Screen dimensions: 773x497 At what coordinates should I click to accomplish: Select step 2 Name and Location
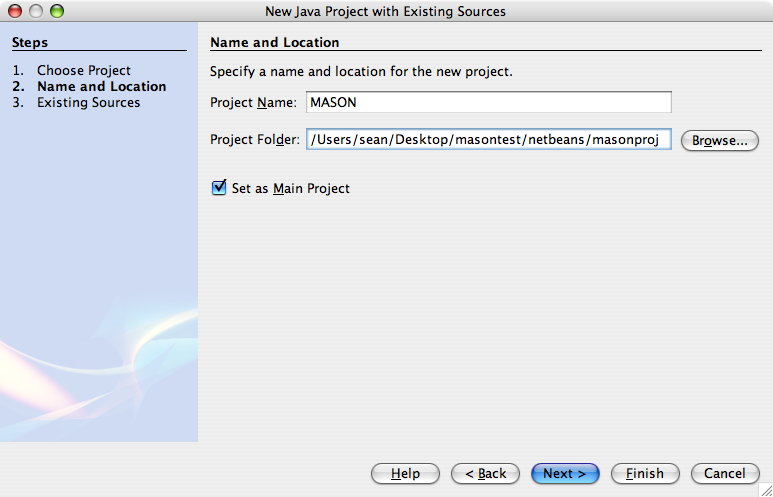coord(101,86)
